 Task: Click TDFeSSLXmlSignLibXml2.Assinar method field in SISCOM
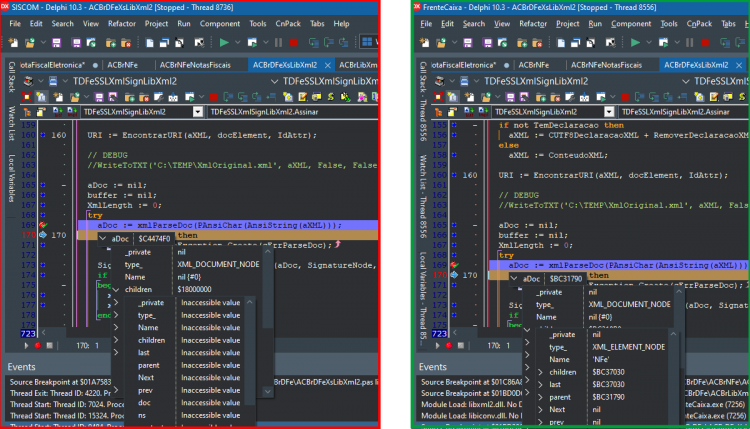(293, 112)
